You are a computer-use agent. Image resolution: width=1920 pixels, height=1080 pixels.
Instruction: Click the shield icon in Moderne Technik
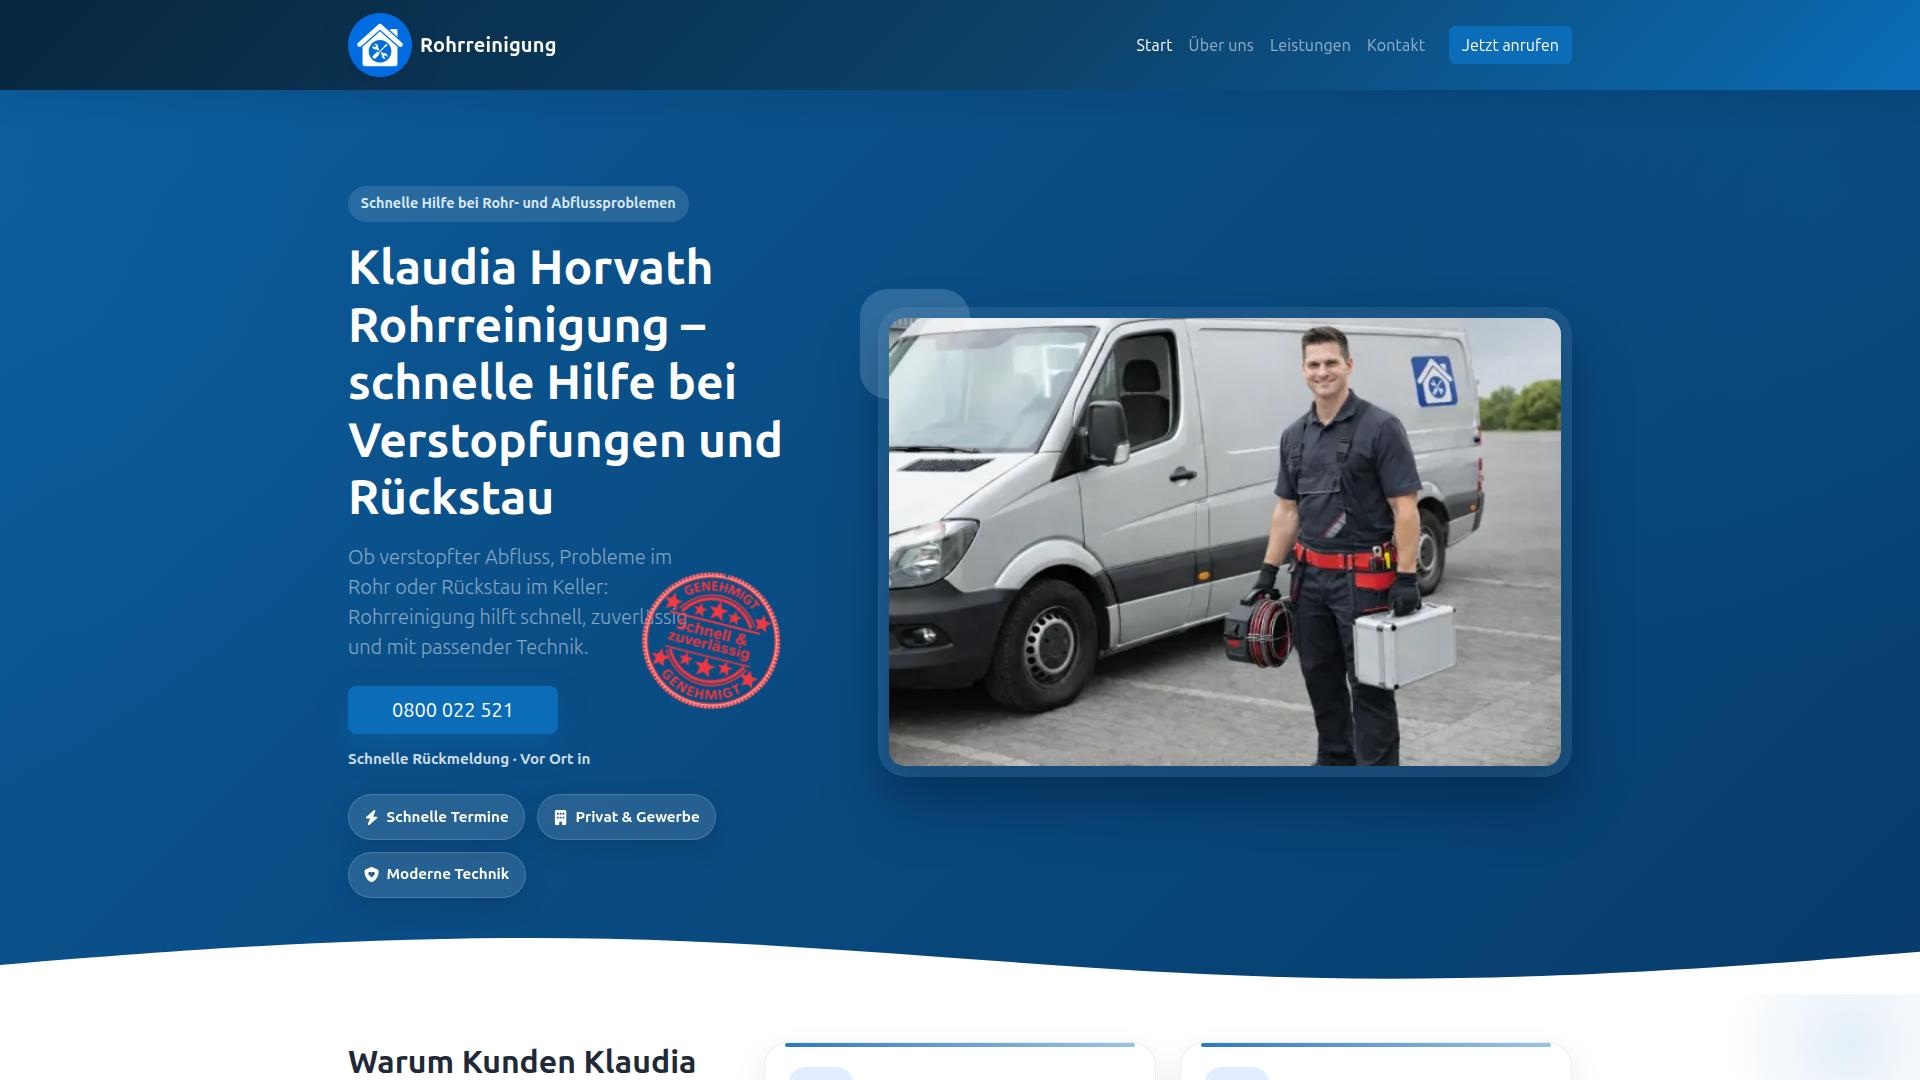pos(371,875)
